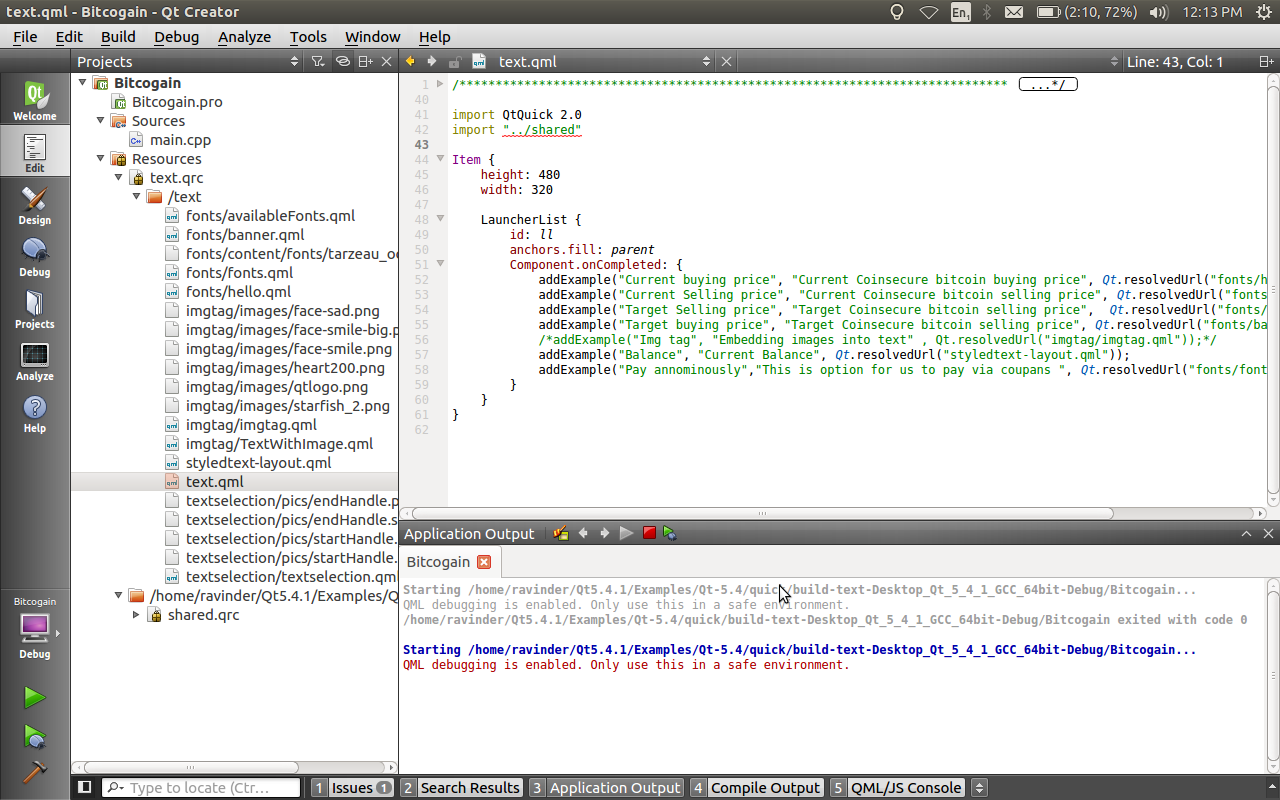Image resolution: width=1280 pixels, height=800 pixels.
Task: Show the QML/JS Console pane
Action: click(x=898, y=788)
